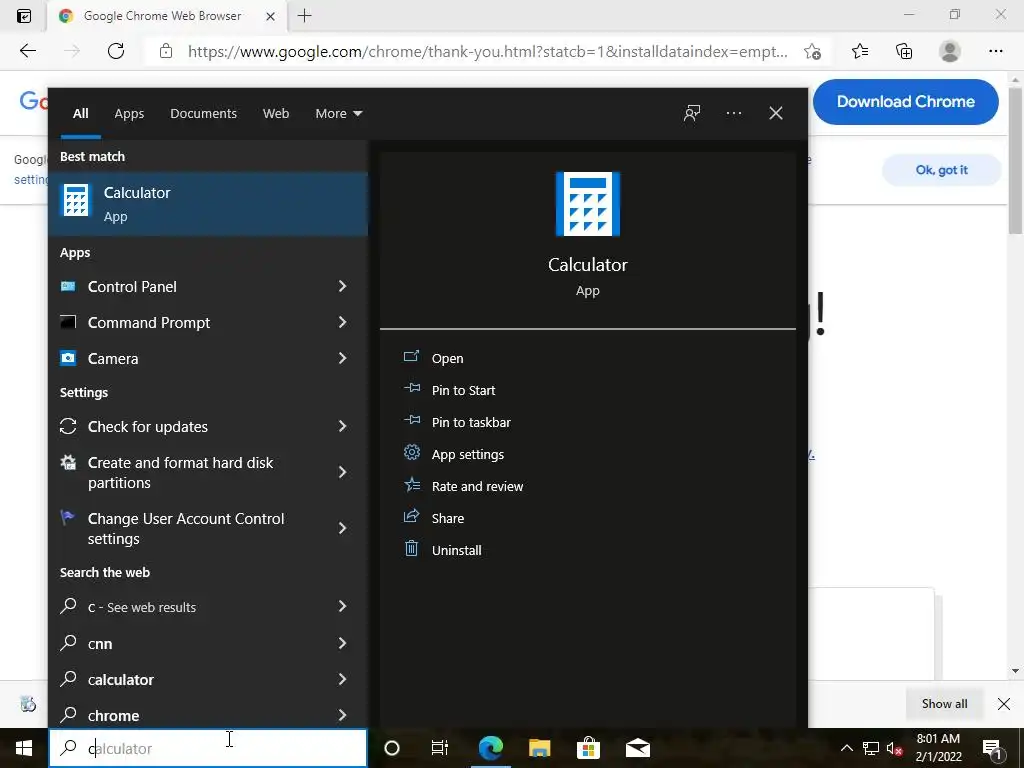Switch to the Apps search tab
Viewport: 1024px width, 768px height.
129,114
